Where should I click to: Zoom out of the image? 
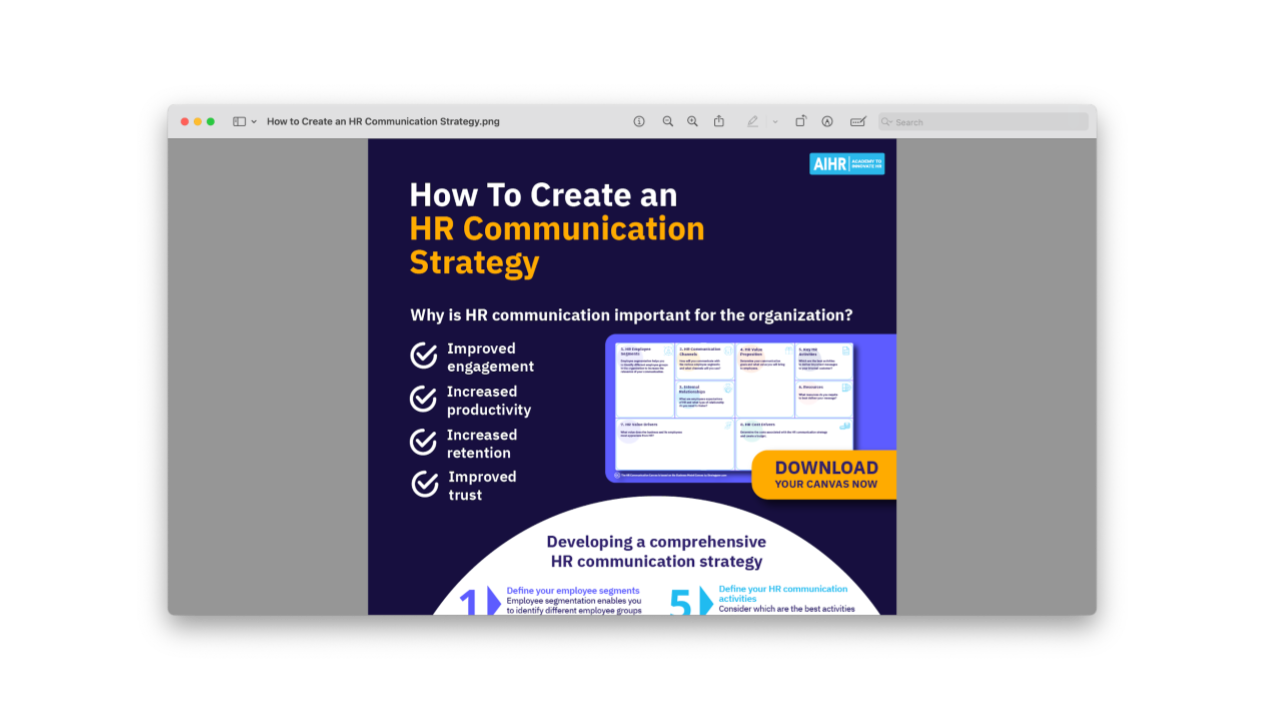667,122
